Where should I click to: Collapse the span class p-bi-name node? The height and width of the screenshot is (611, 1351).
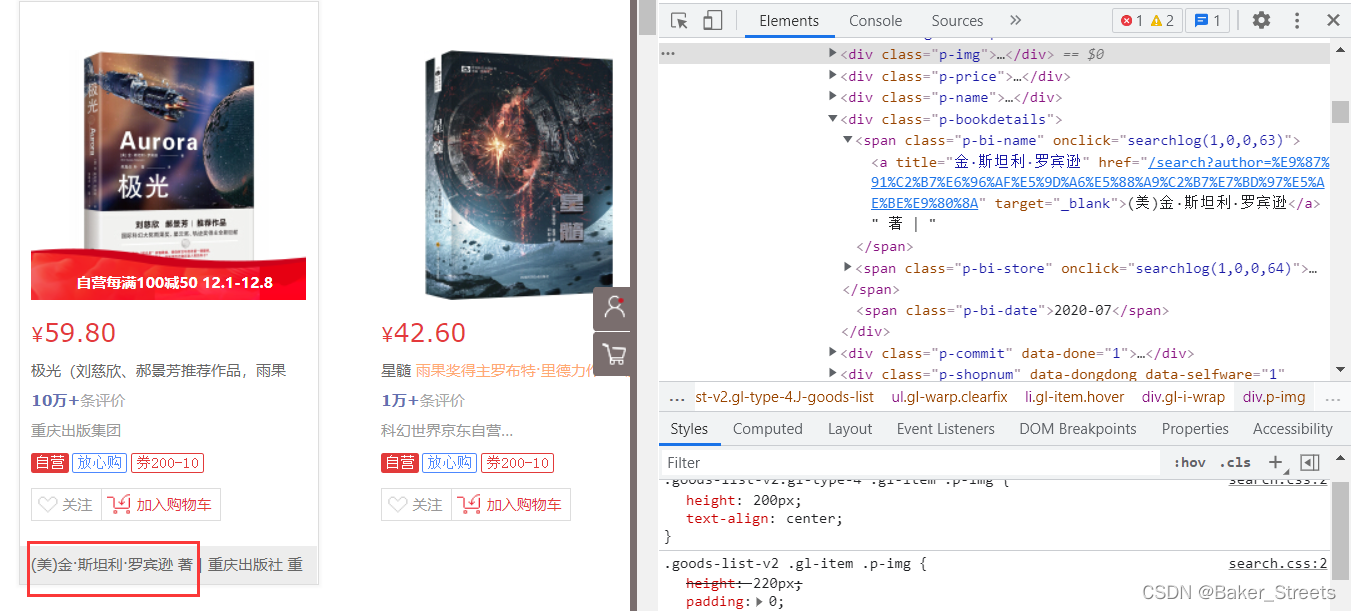[x=848, y=141]
